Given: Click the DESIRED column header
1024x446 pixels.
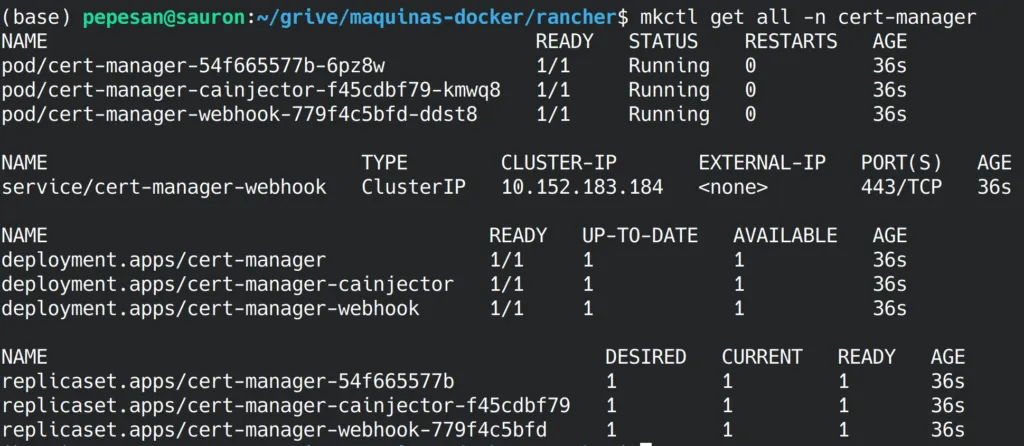Looking at the screenshot, I should 646,357.
